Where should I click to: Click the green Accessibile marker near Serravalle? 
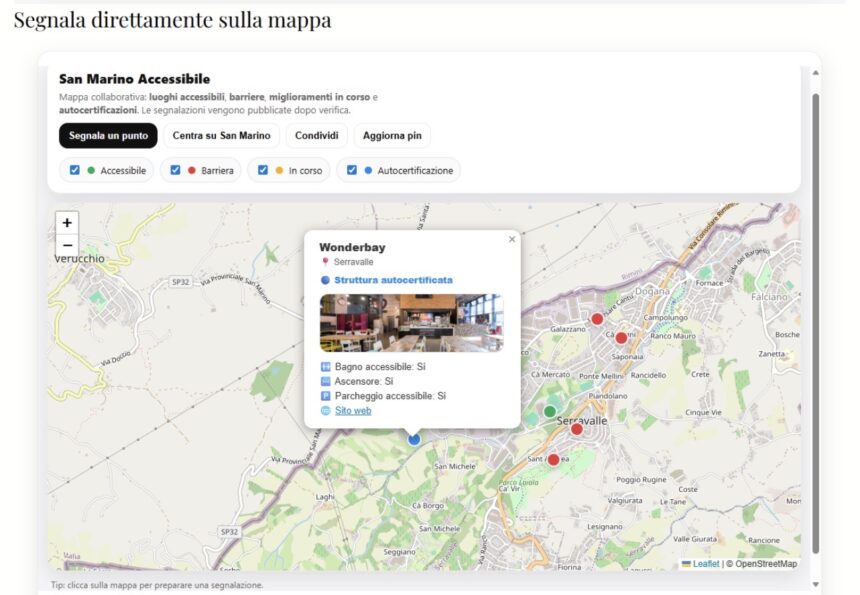pos(549,410)
